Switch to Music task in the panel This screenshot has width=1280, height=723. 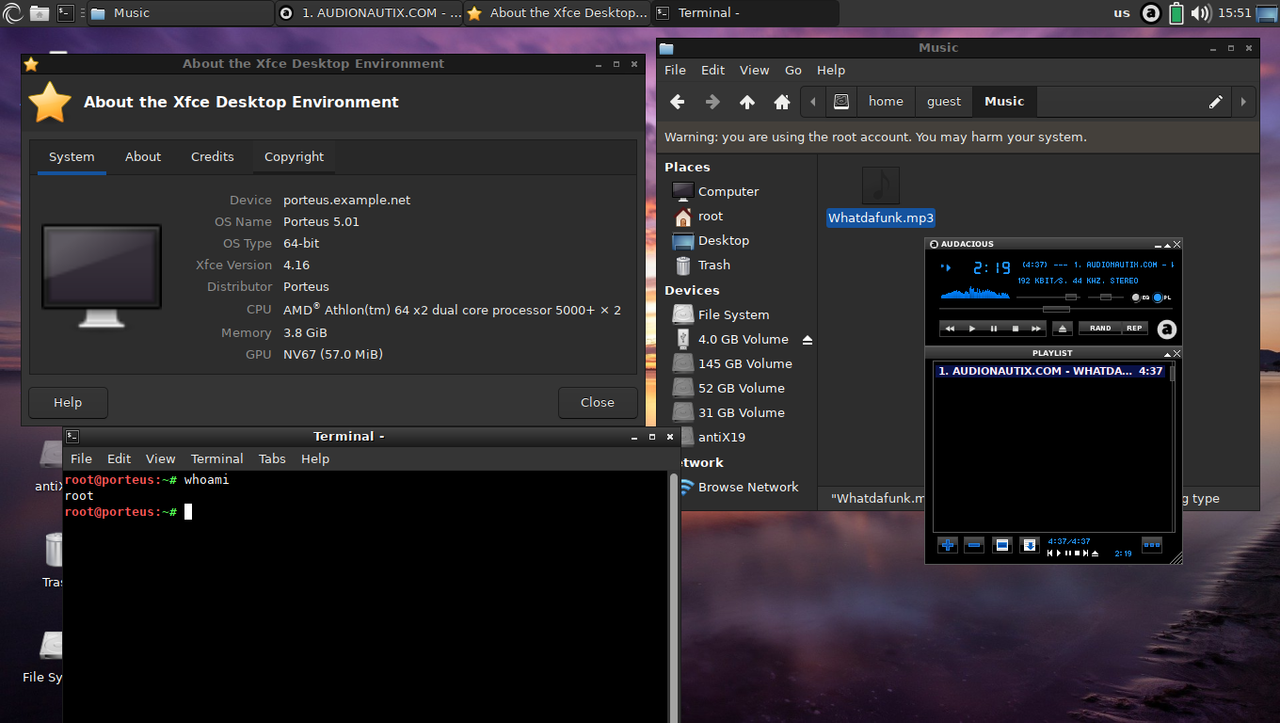point(180,13)
